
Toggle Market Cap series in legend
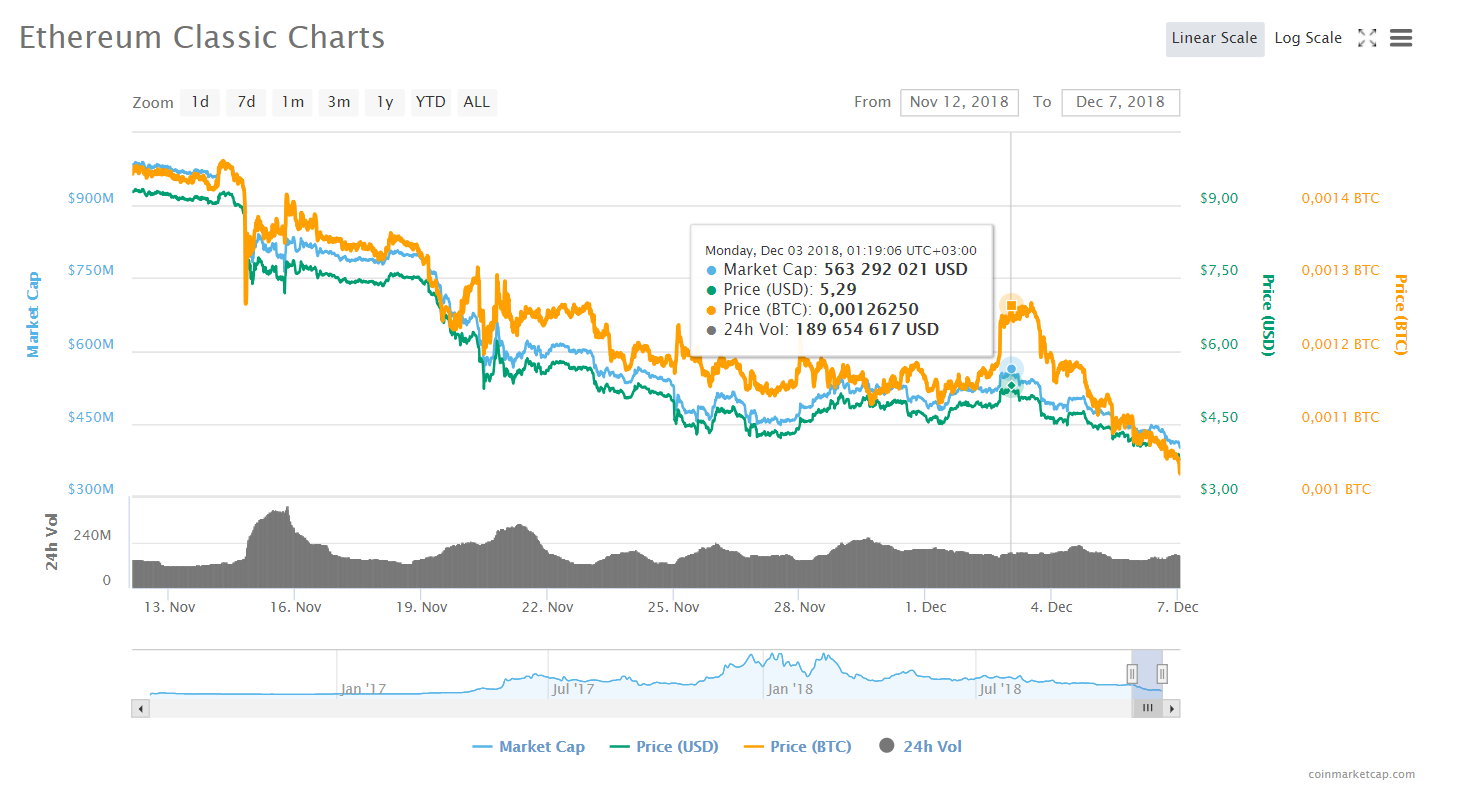[528, 746]
